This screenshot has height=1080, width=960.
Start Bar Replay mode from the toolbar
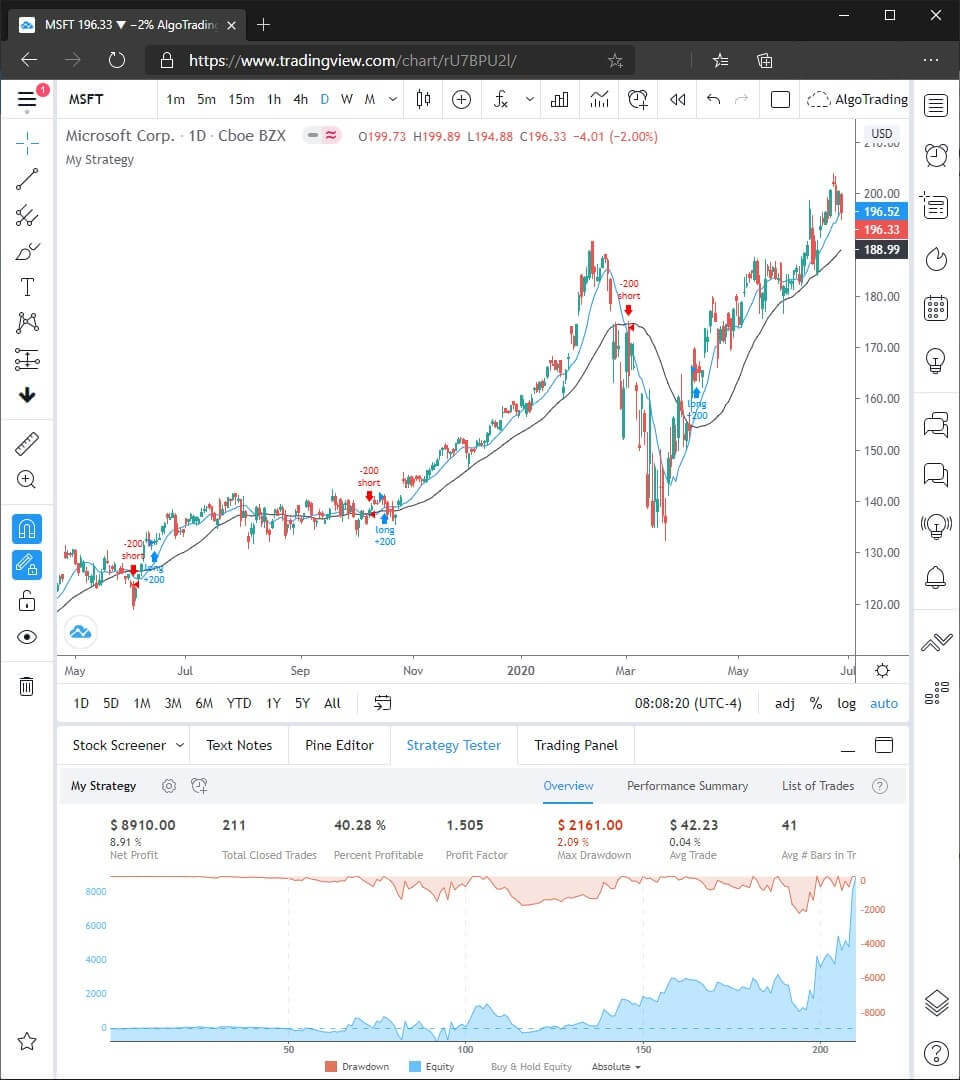coord(677,99)
